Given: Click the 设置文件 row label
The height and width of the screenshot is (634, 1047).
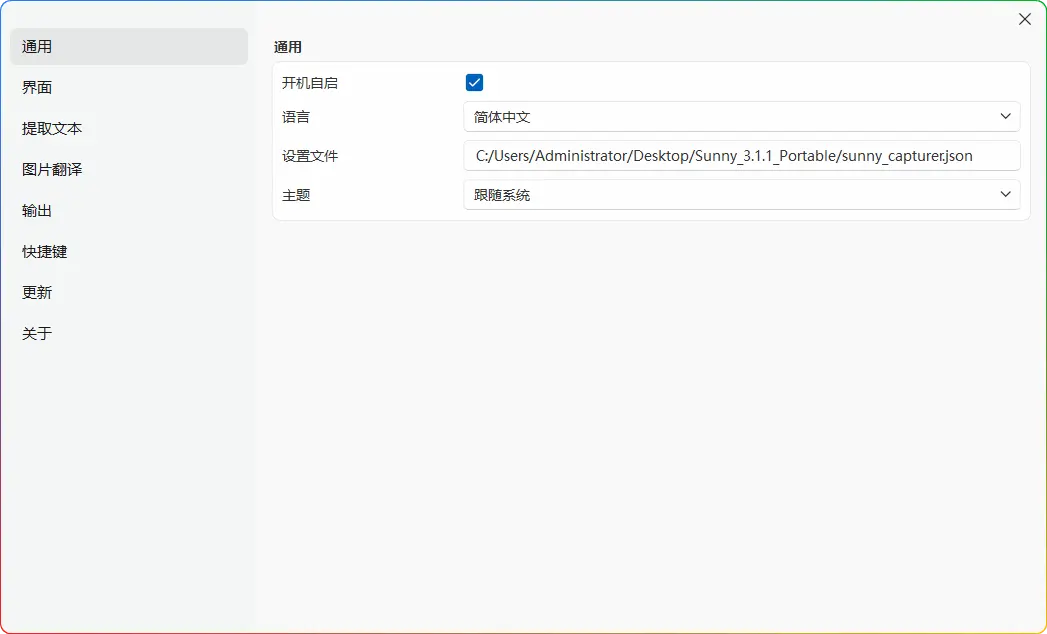Looking at the screenshot, I should [310, 156].
